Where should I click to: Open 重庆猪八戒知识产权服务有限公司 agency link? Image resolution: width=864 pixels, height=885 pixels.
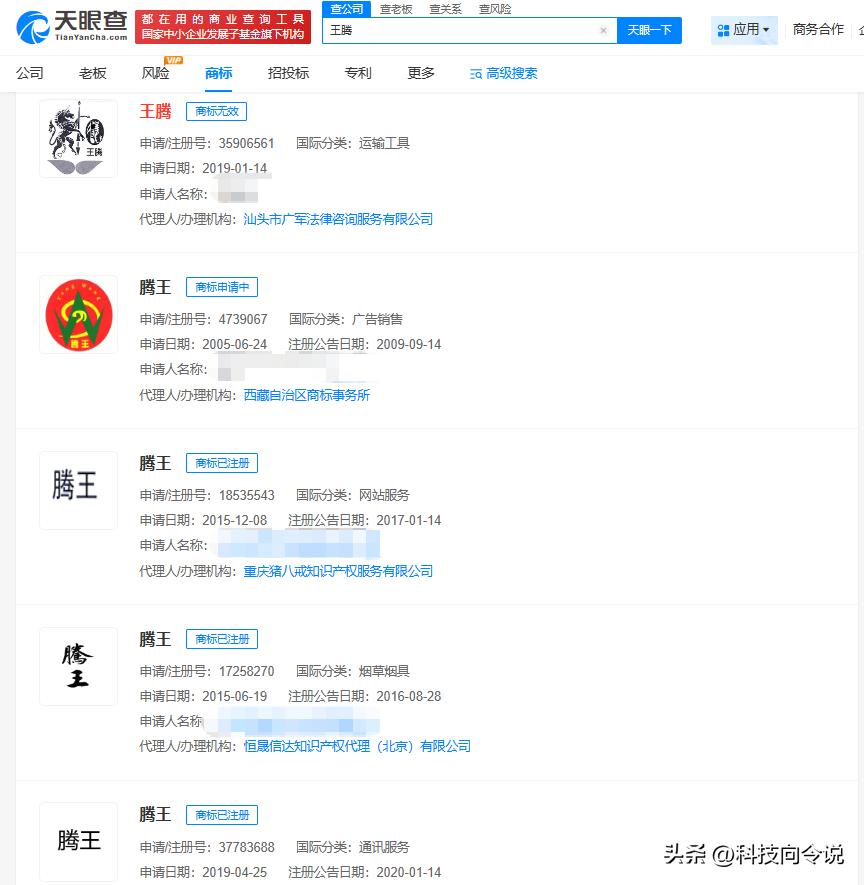(x=338, y=571)
